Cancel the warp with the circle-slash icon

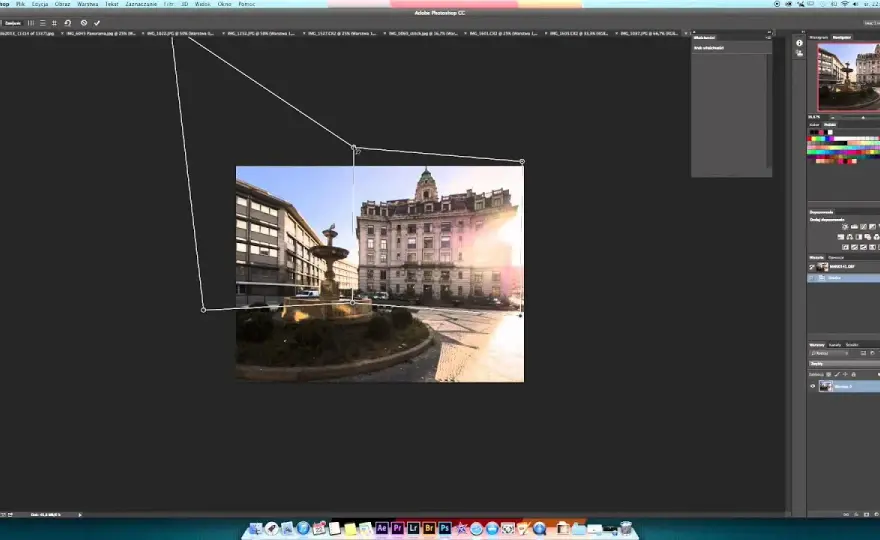(x=84, y=23)
